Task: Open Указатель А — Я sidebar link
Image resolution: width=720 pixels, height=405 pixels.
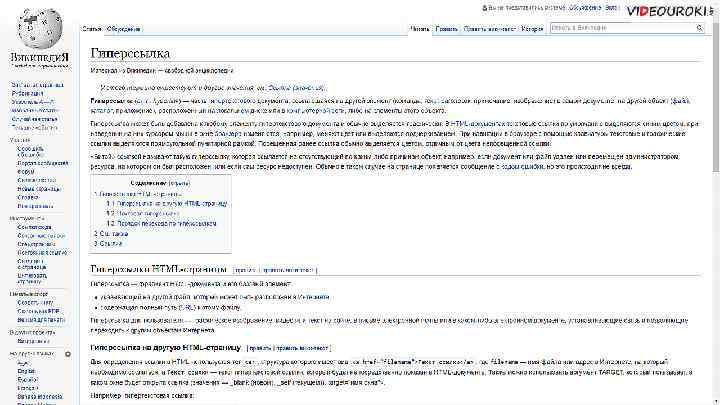Action: (x=32, y=102)
